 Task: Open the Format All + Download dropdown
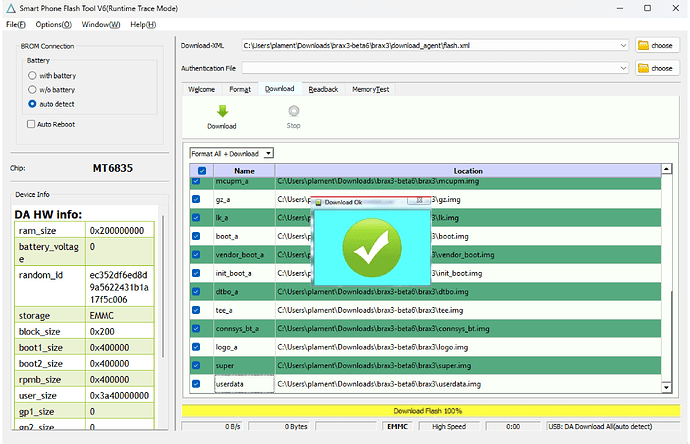pyautogui.click(x=268, y=154)
